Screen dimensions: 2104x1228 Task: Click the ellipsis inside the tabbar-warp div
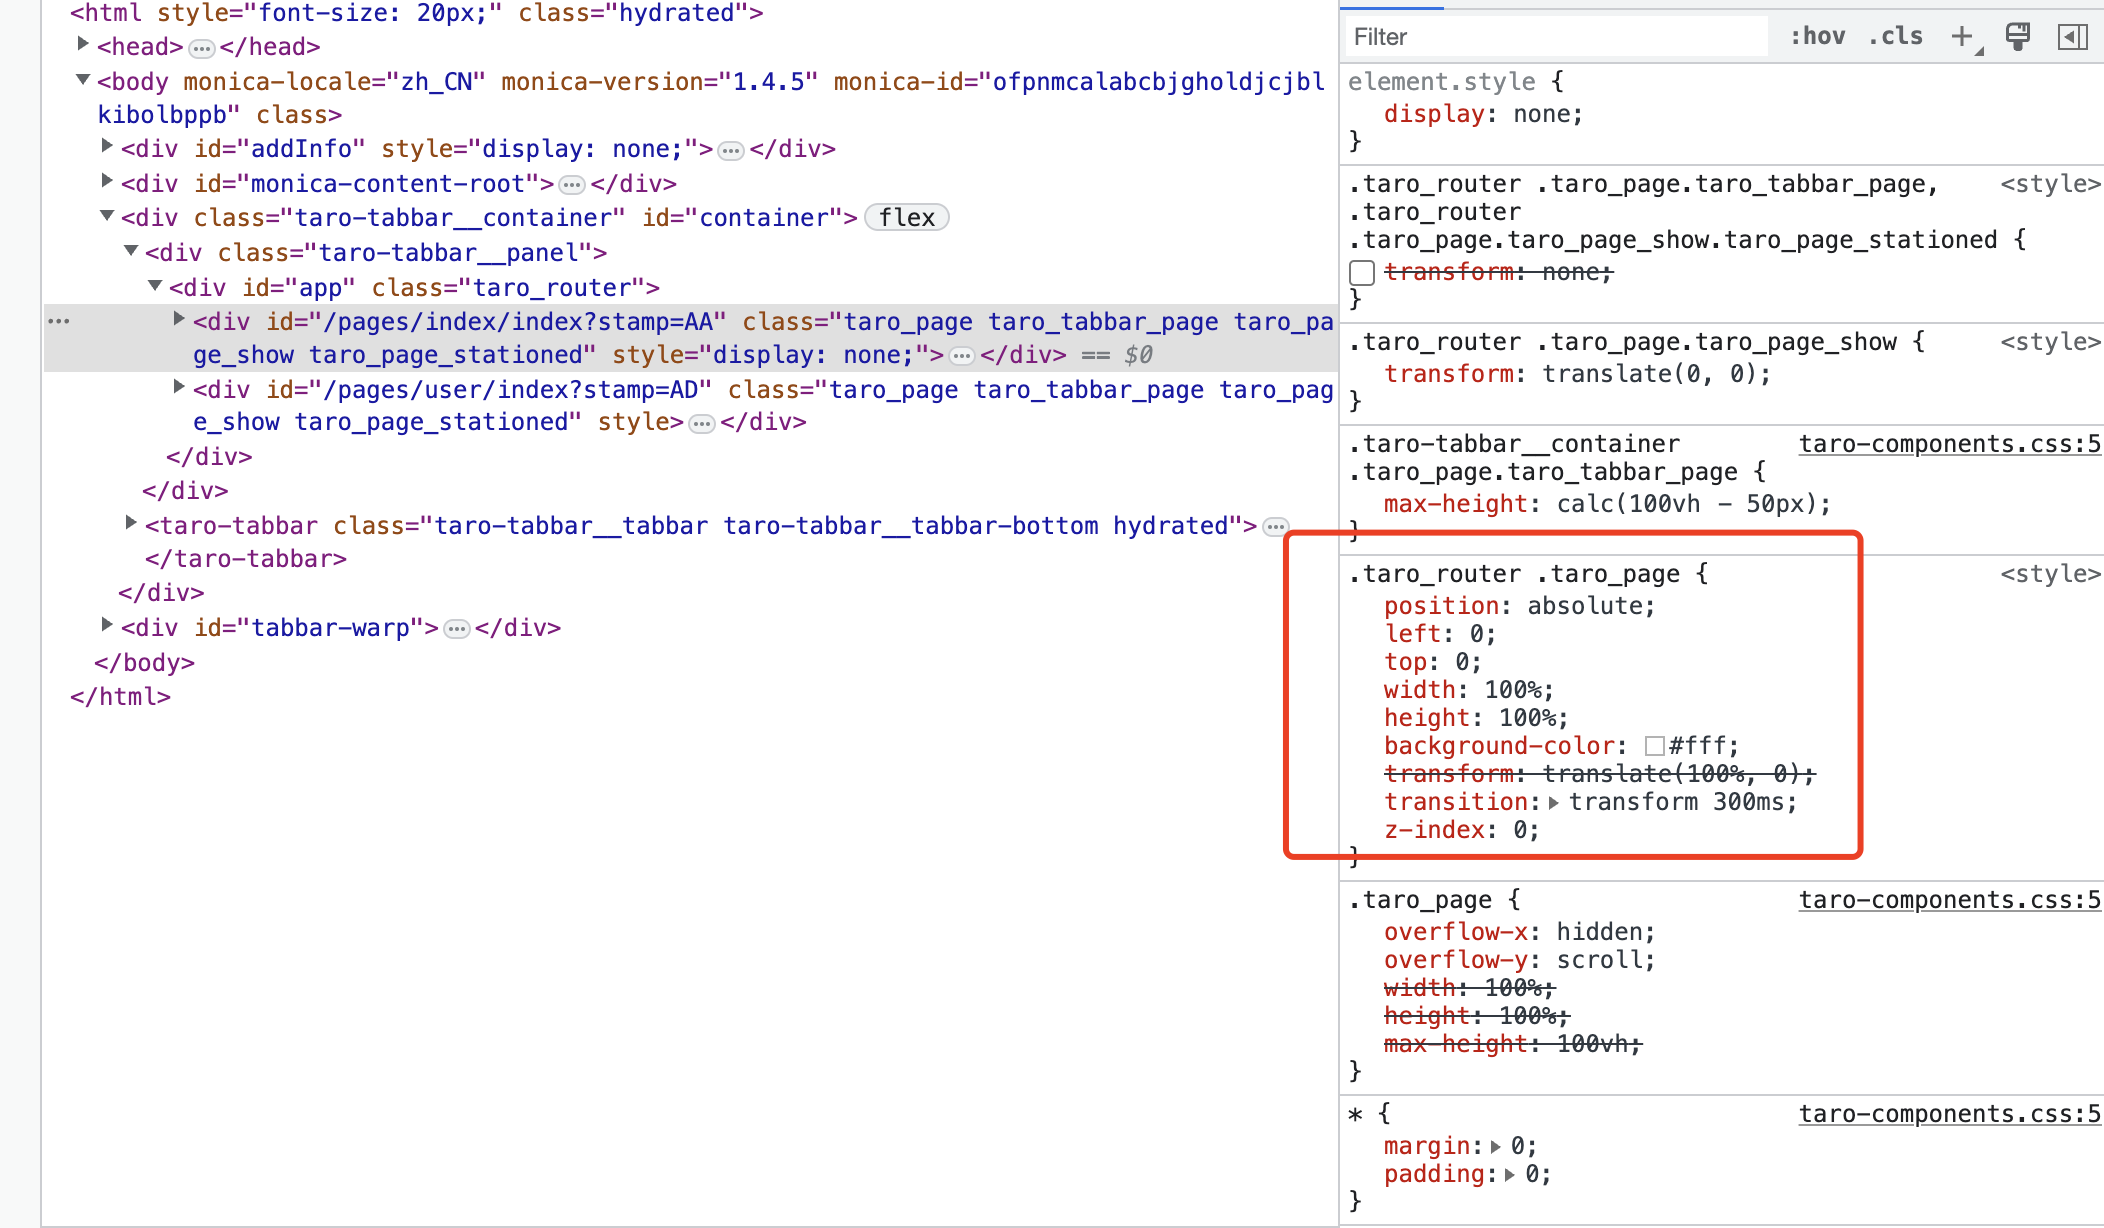click(457, 628)
